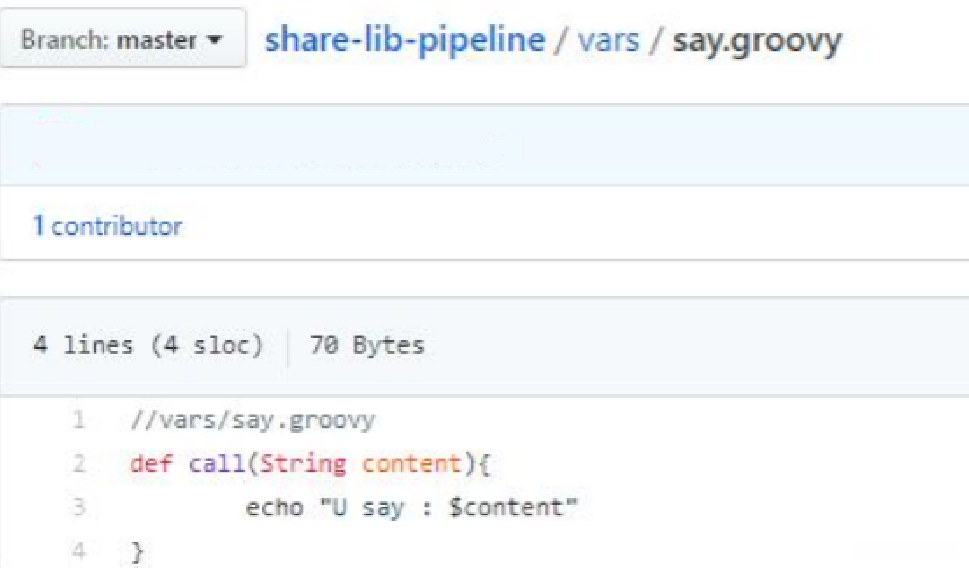Screen dimensions: 969x568
Task: Click the 70 Bytes file size label
Action: click(x=367, y=346)
